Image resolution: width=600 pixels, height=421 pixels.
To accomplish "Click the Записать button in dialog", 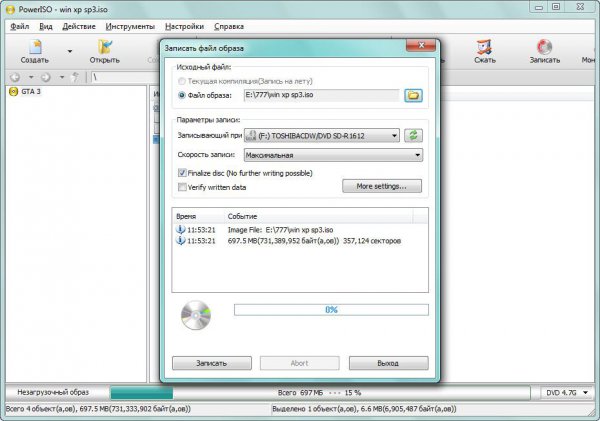I will pos(212,363).
